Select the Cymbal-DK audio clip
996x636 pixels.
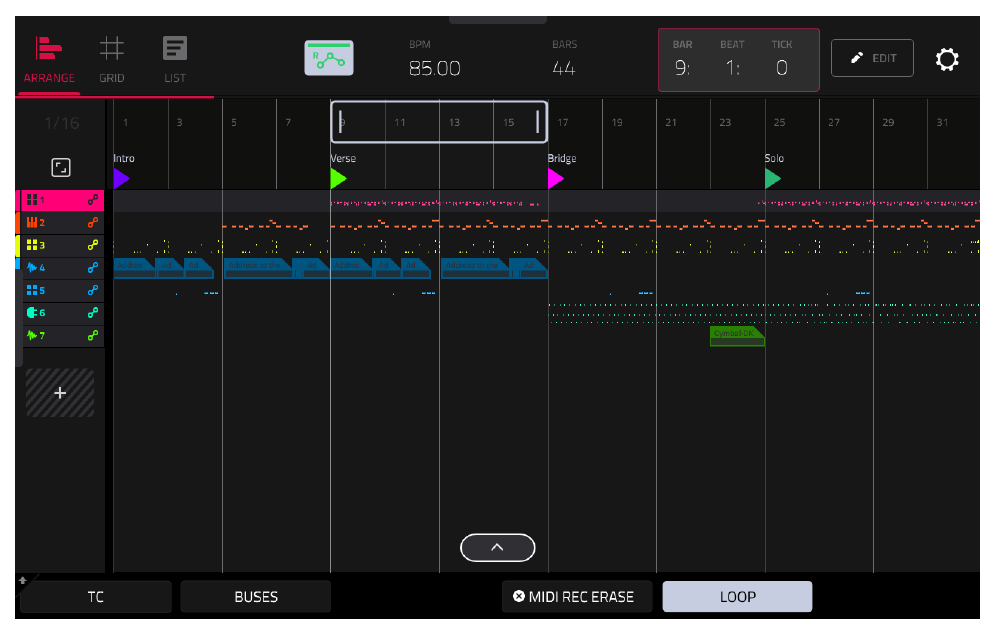point(737,336)
